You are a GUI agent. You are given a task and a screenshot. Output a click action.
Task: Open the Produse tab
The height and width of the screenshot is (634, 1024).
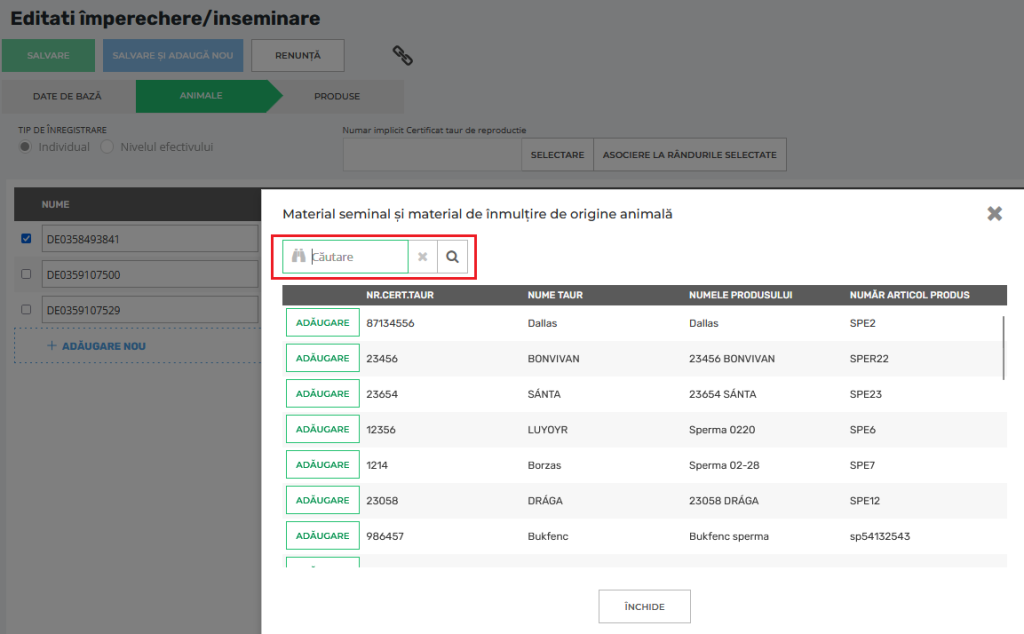click(x=336, y=97)
